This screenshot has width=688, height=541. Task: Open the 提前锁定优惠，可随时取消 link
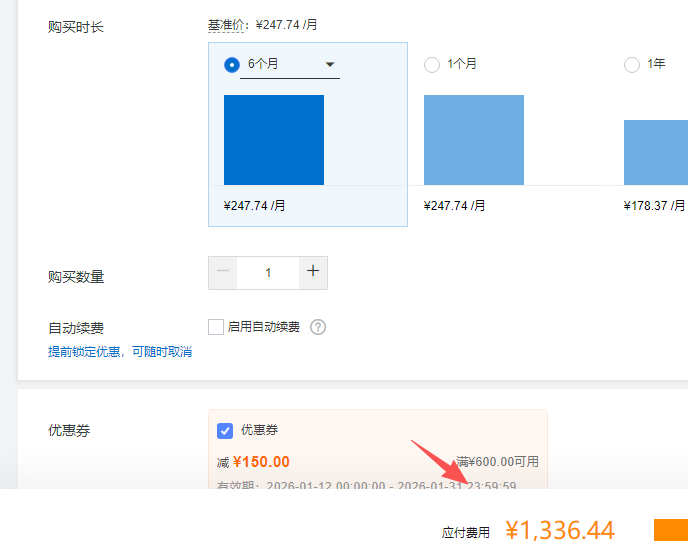click(x=120, y=352)
